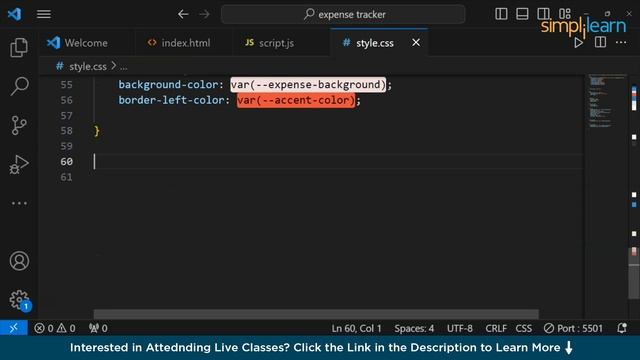
Task: Open the remote window indicator
Action: pos(13,328)
